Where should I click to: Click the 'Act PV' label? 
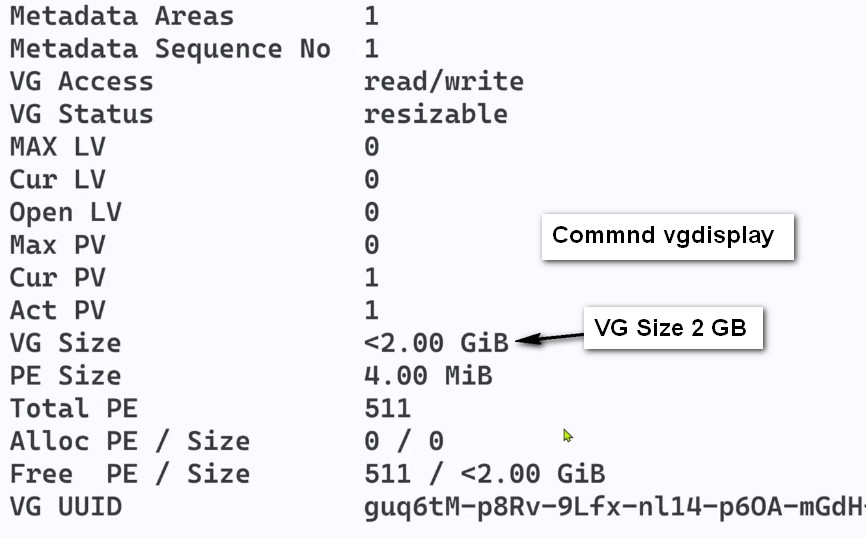click(57, 310)
